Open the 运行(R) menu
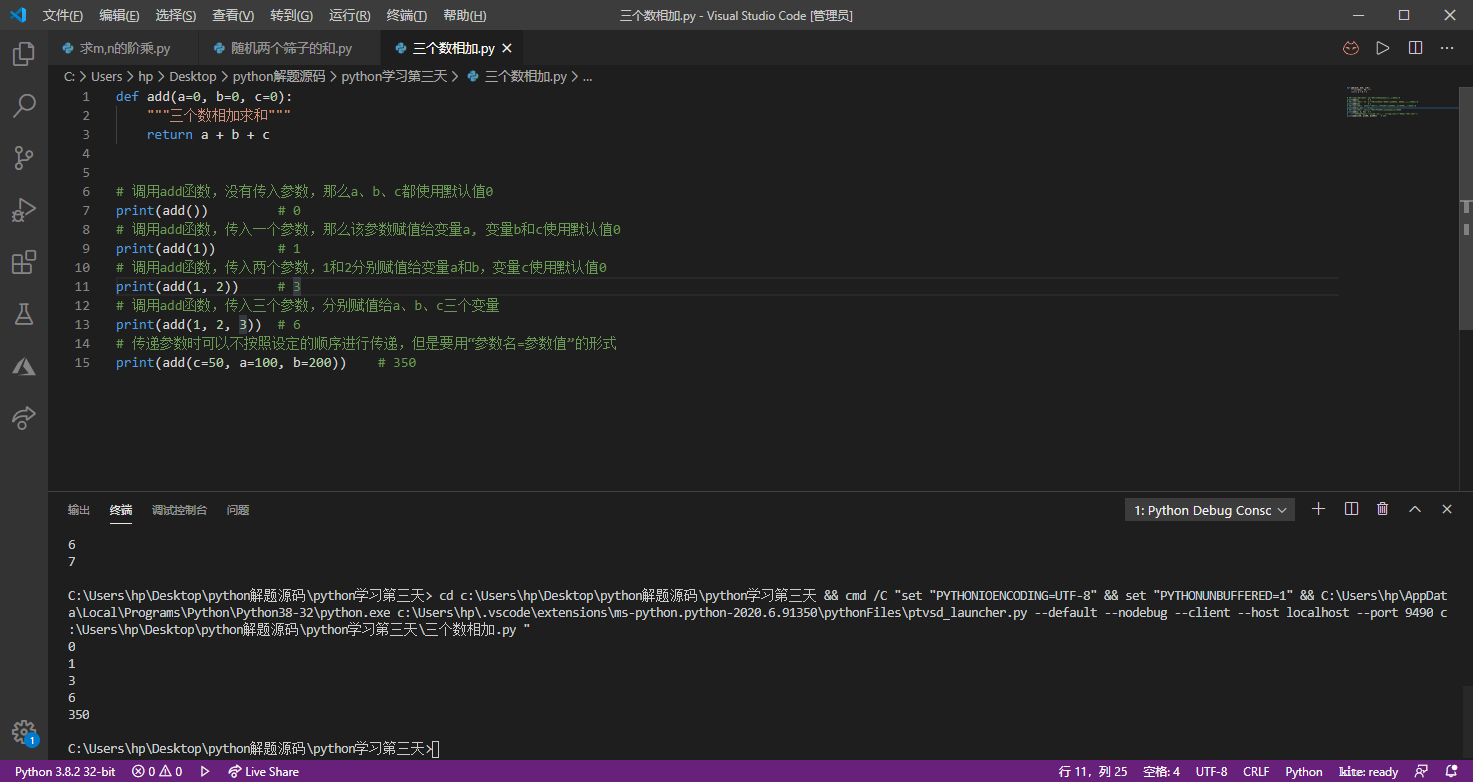The width and height of the screenshot is (1473, 782). tap(349, 16)
